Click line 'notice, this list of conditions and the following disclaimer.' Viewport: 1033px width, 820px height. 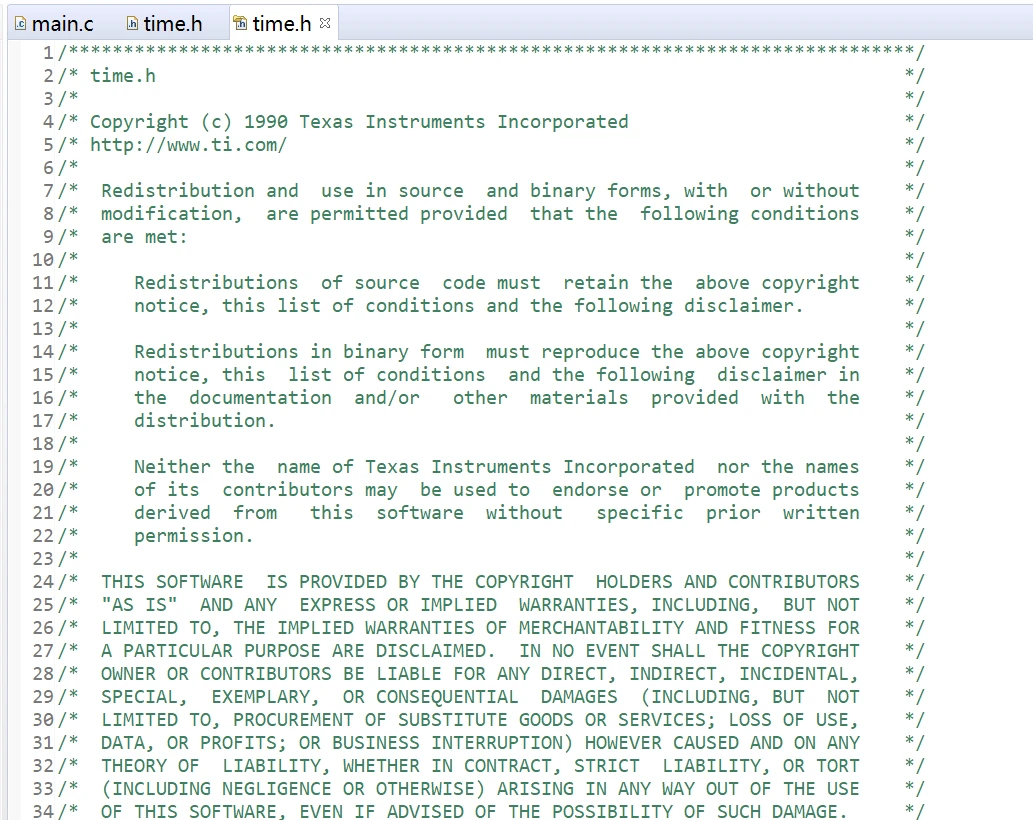tap(468, 306)
